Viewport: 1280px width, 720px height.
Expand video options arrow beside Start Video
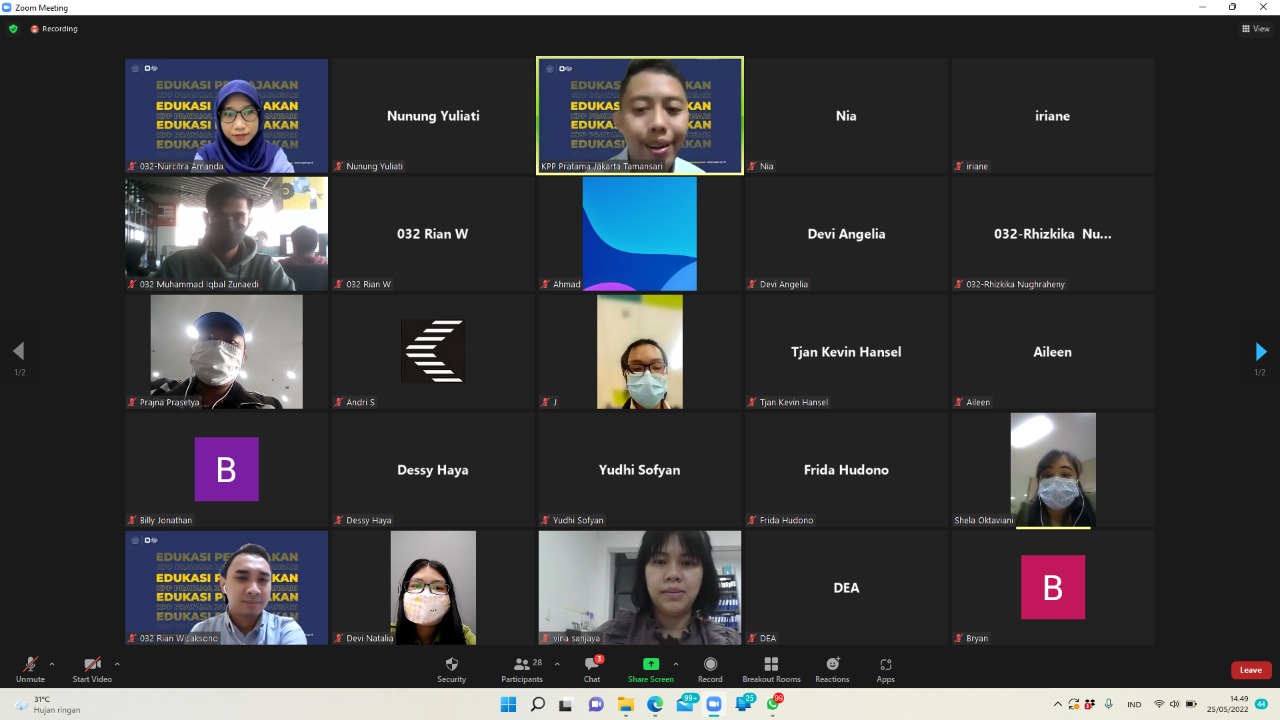[117, 664]
